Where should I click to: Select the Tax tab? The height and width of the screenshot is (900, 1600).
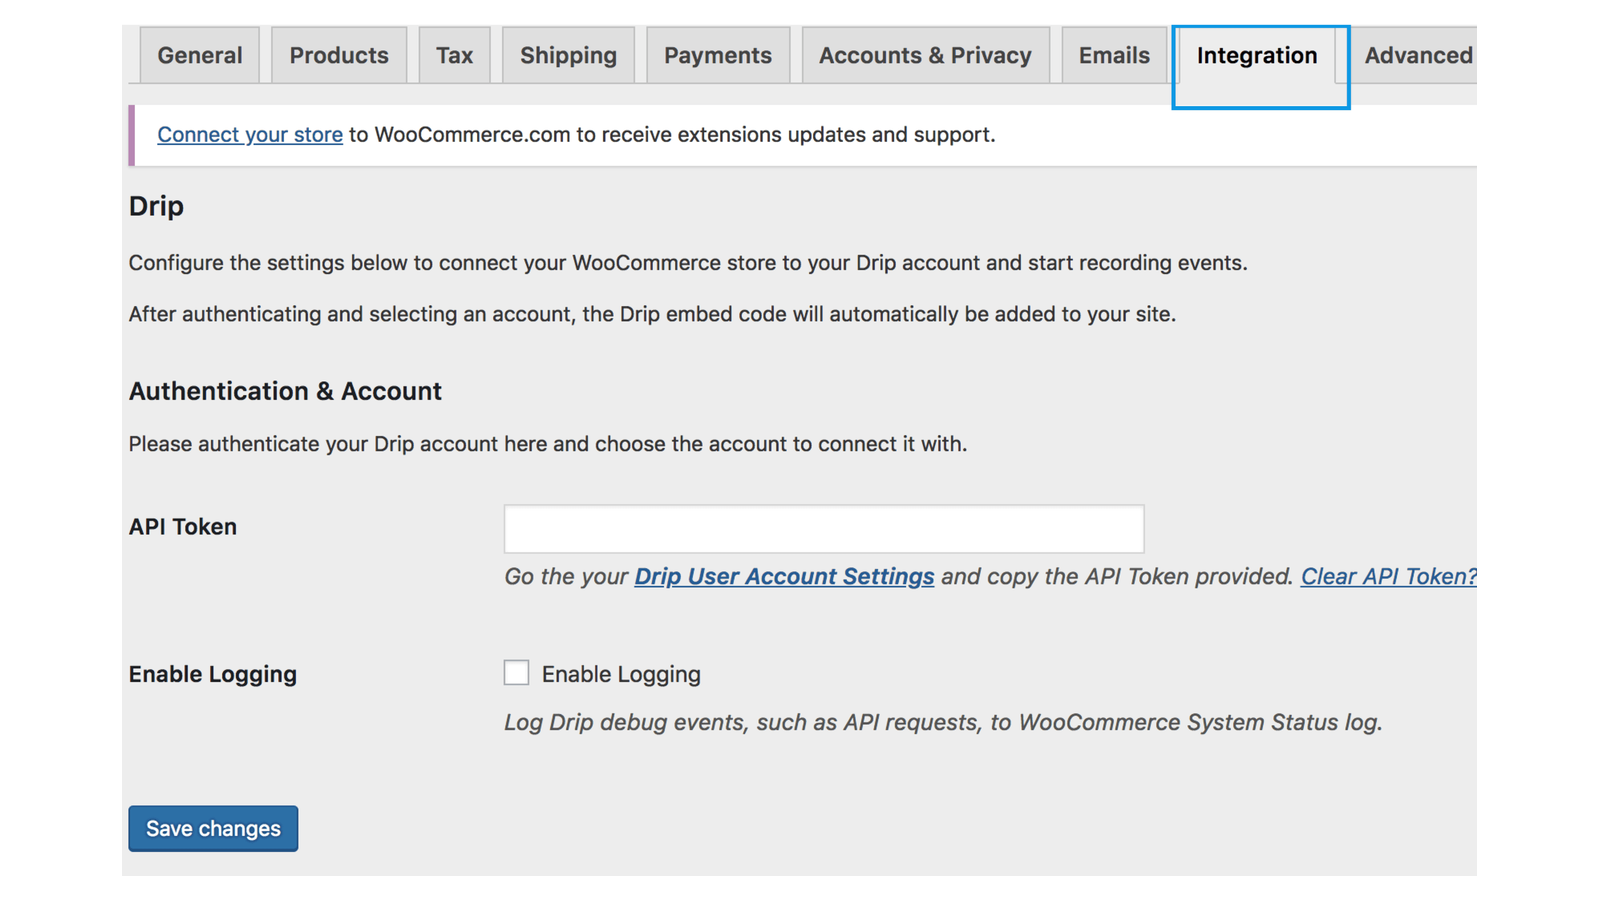454,55
